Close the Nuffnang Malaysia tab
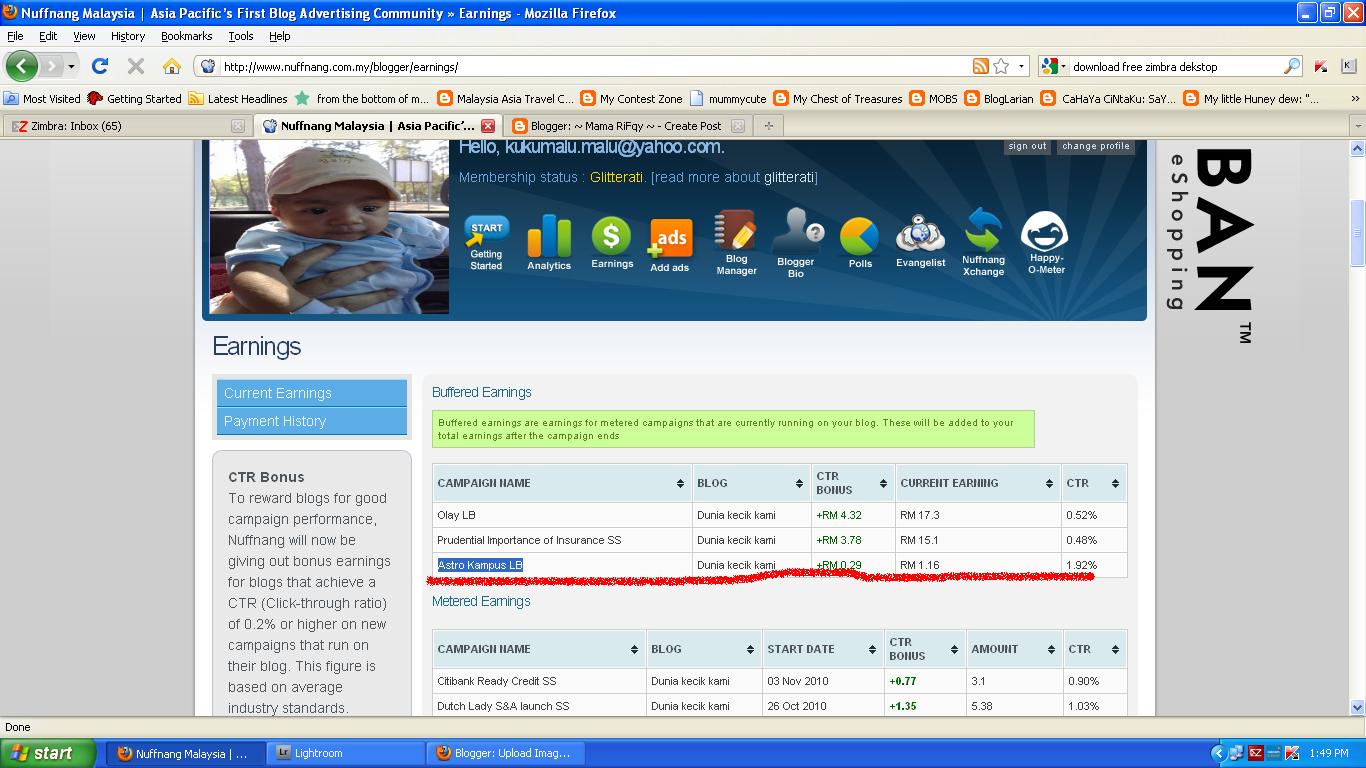 (x=488, y=126)
